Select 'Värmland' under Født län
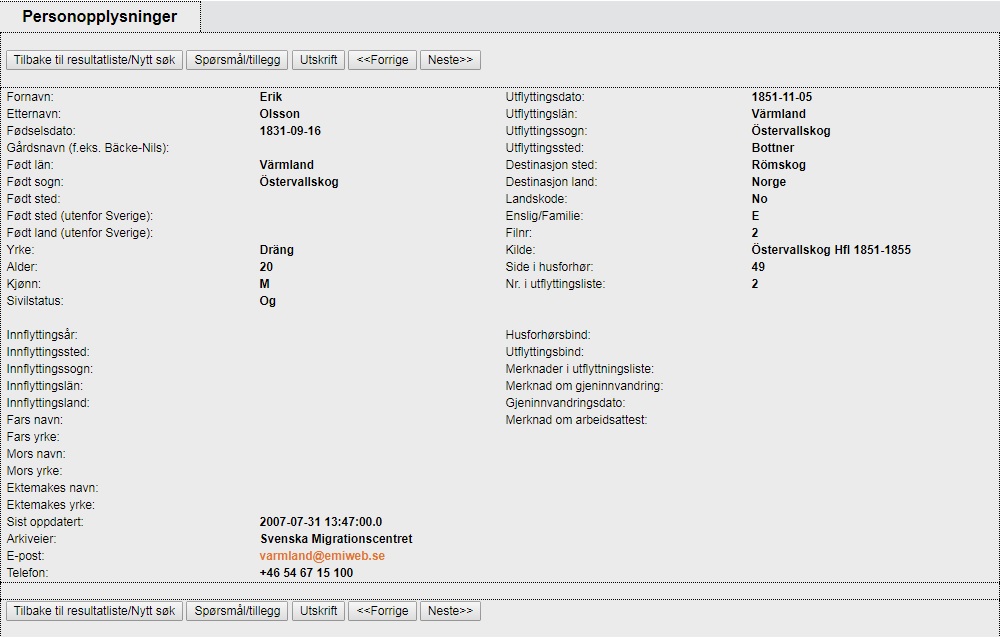The height and width of the screenshot is (638, 1007). pos(286,165)
